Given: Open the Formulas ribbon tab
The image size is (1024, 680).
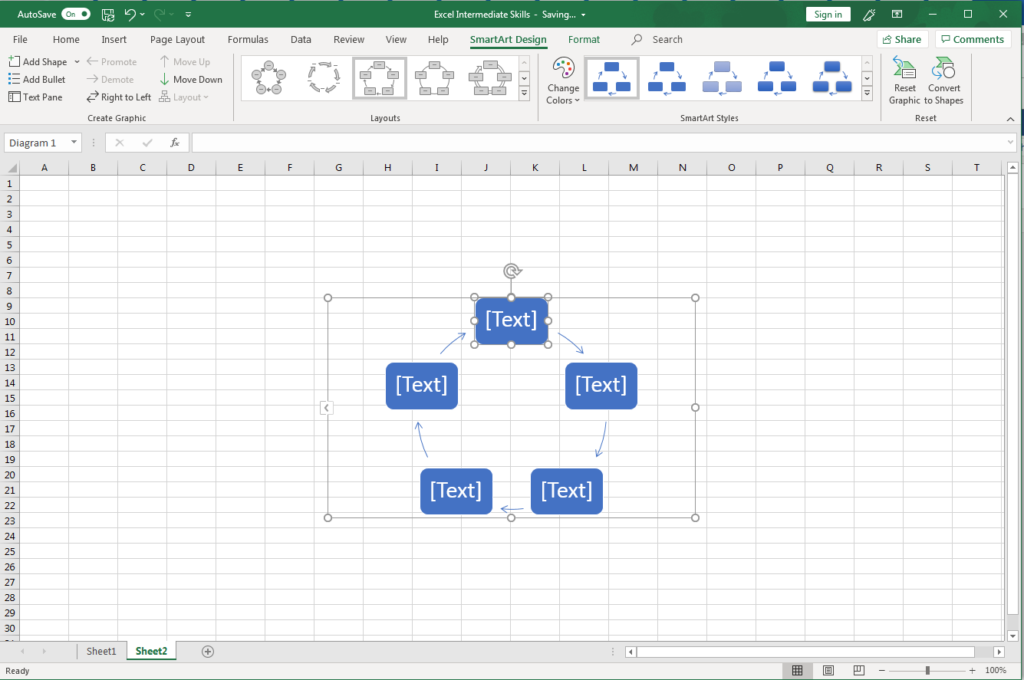Looking at the screenshot, I should 248,39.
